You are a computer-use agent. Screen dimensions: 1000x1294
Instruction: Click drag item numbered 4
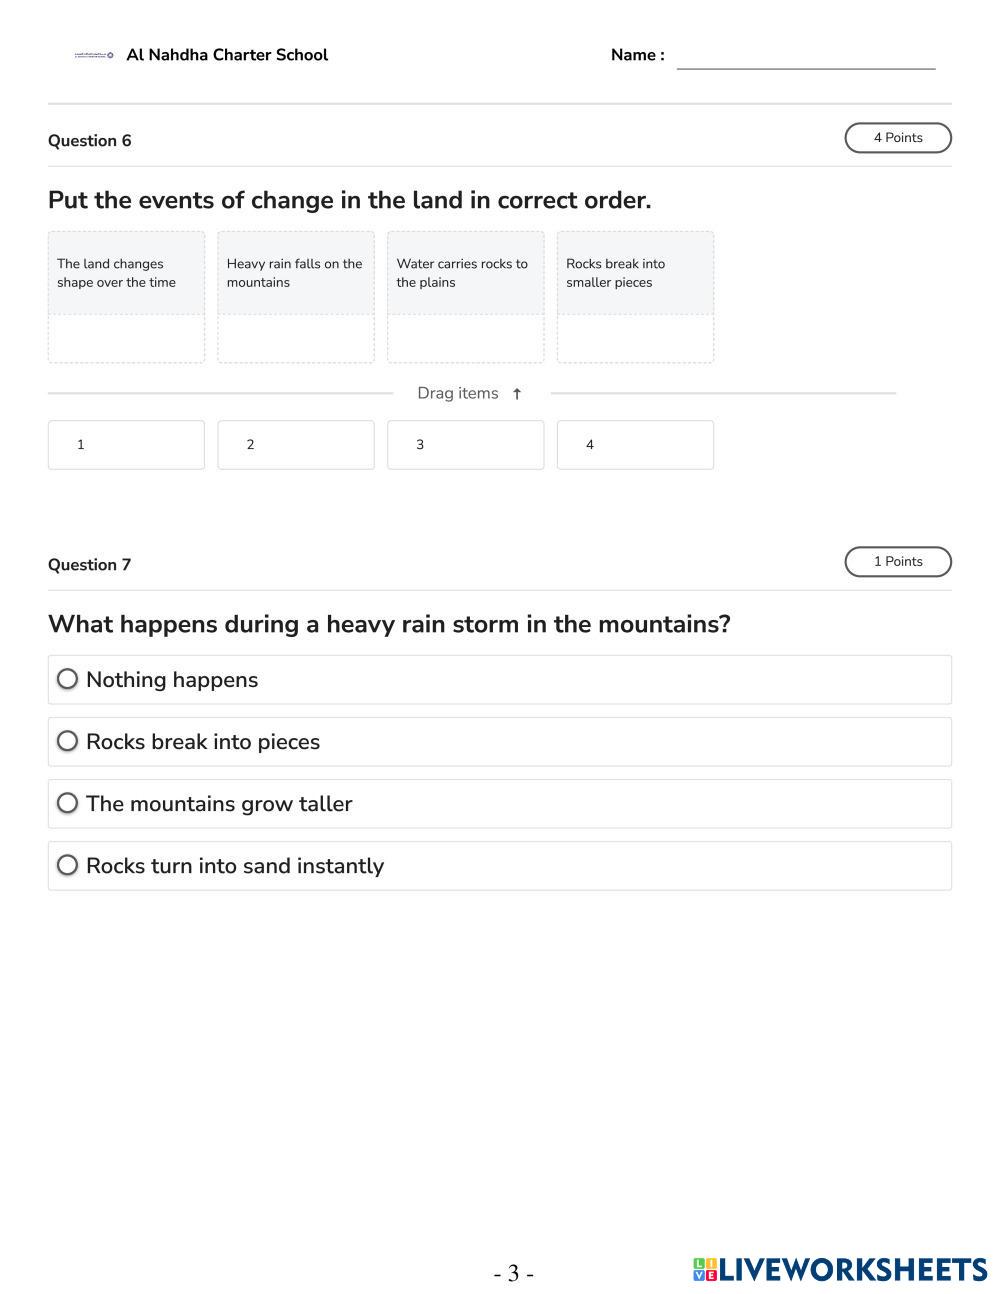[x=635, y=445]
